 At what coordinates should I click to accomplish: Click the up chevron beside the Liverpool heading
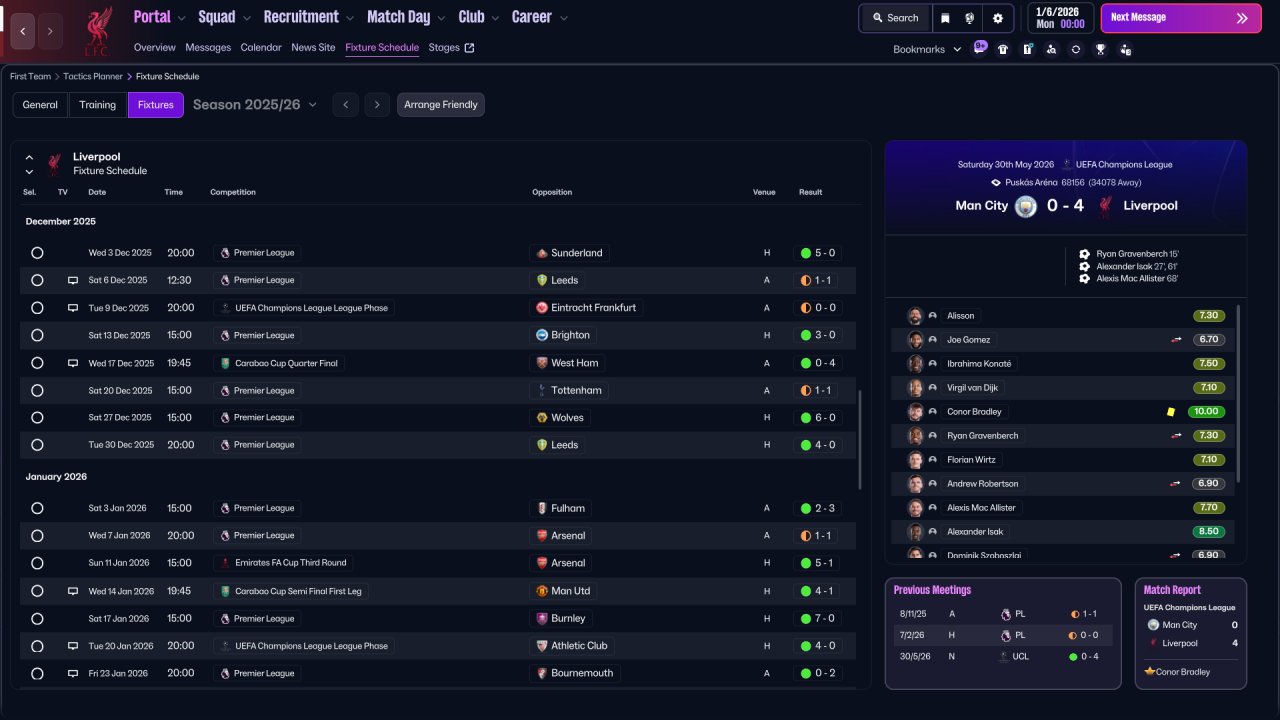29,157
